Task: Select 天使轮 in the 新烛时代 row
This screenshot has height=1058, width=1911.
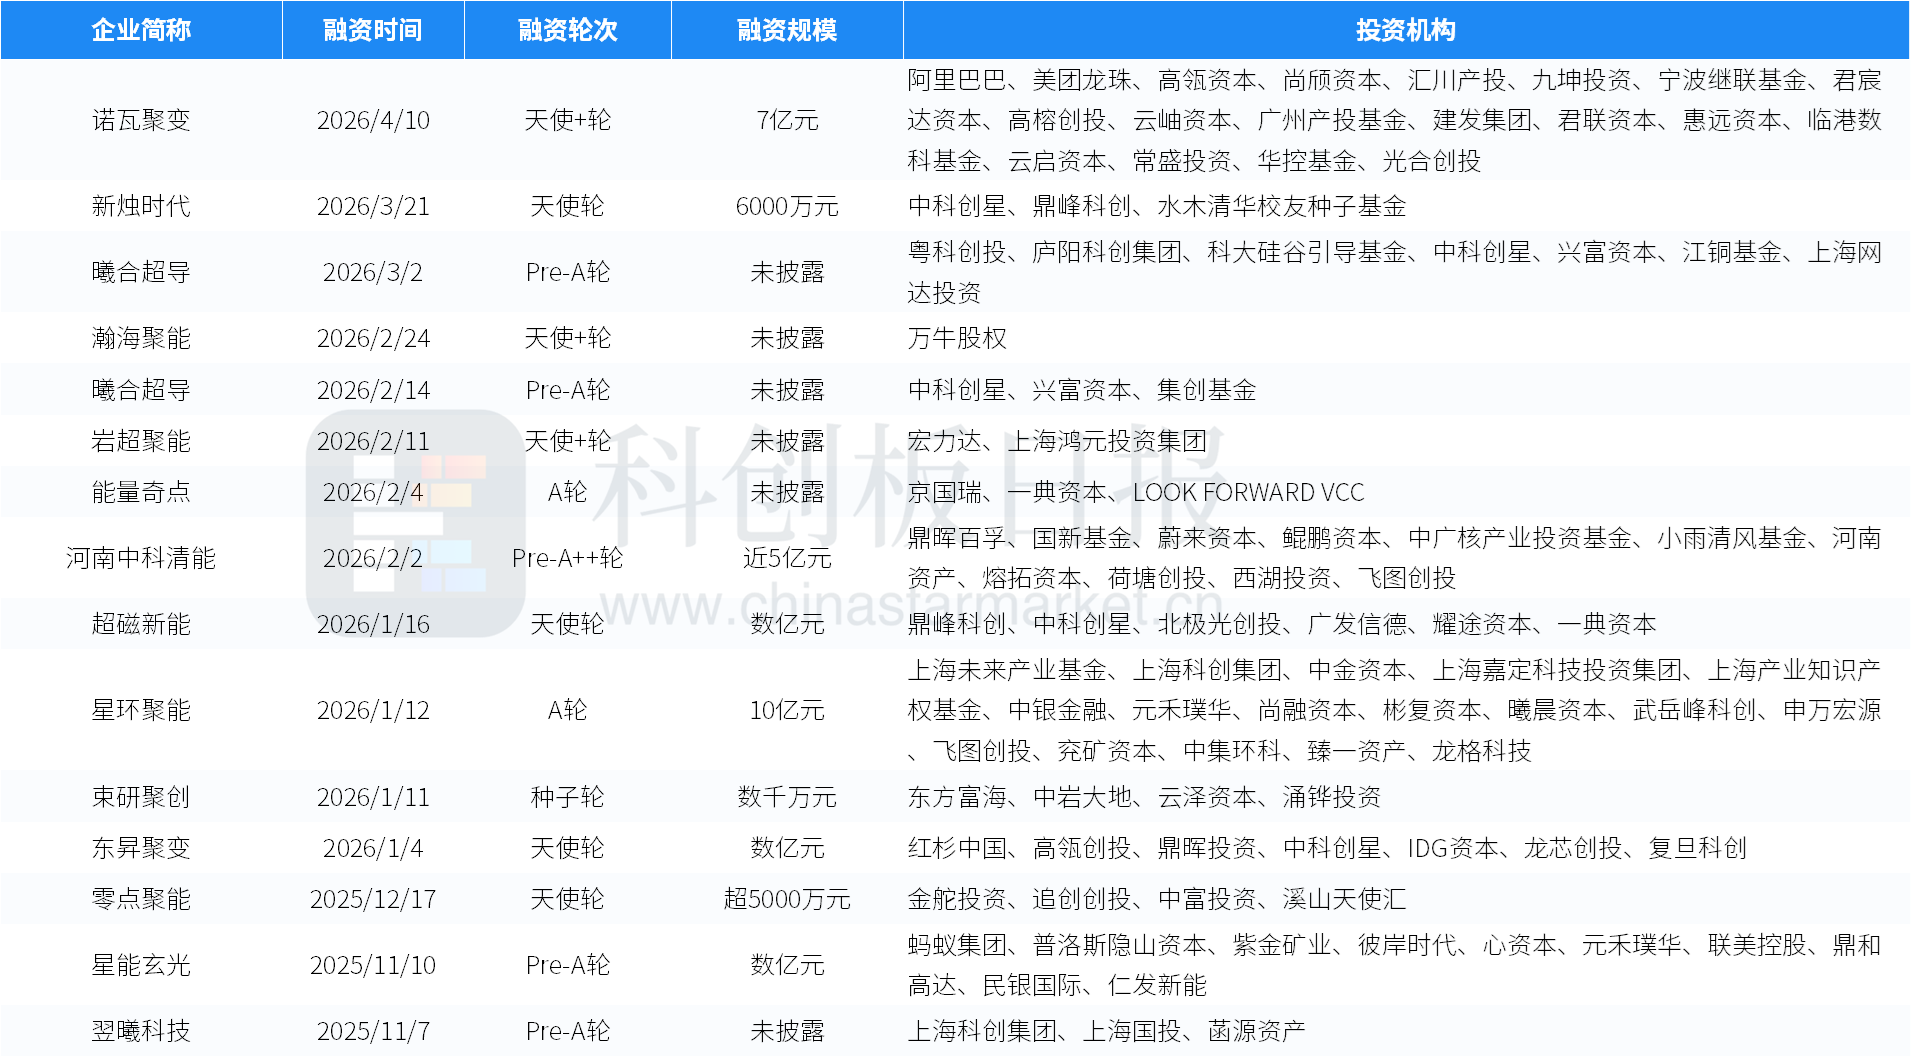Action: 568,206
